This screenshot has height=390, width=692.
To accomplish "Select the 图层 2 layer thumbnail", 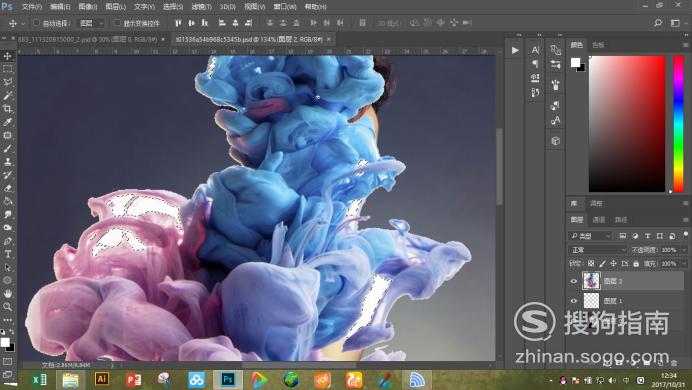I will tap(591, 281).
